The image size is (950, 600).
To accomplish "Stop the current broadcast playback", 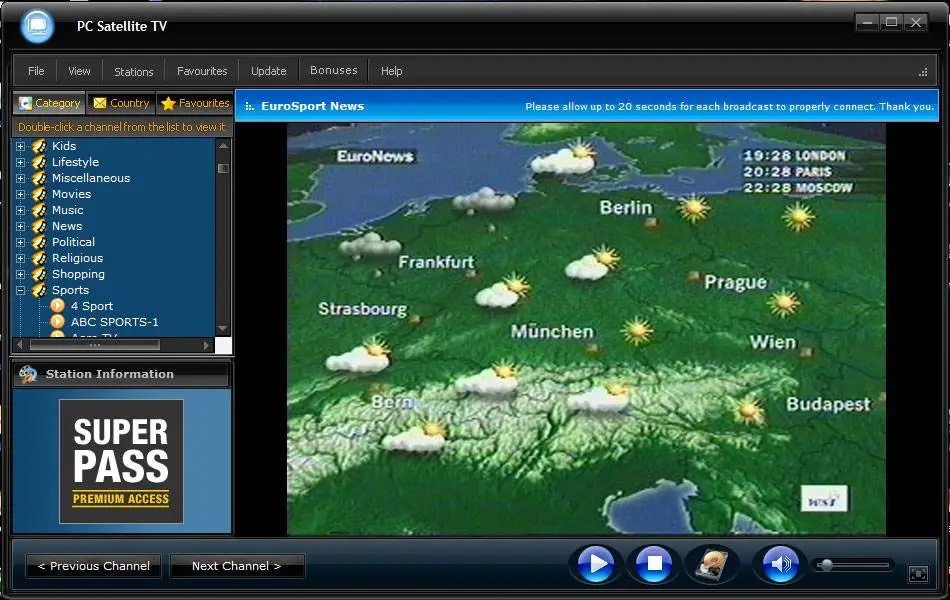I will click(x=654, y=565).
